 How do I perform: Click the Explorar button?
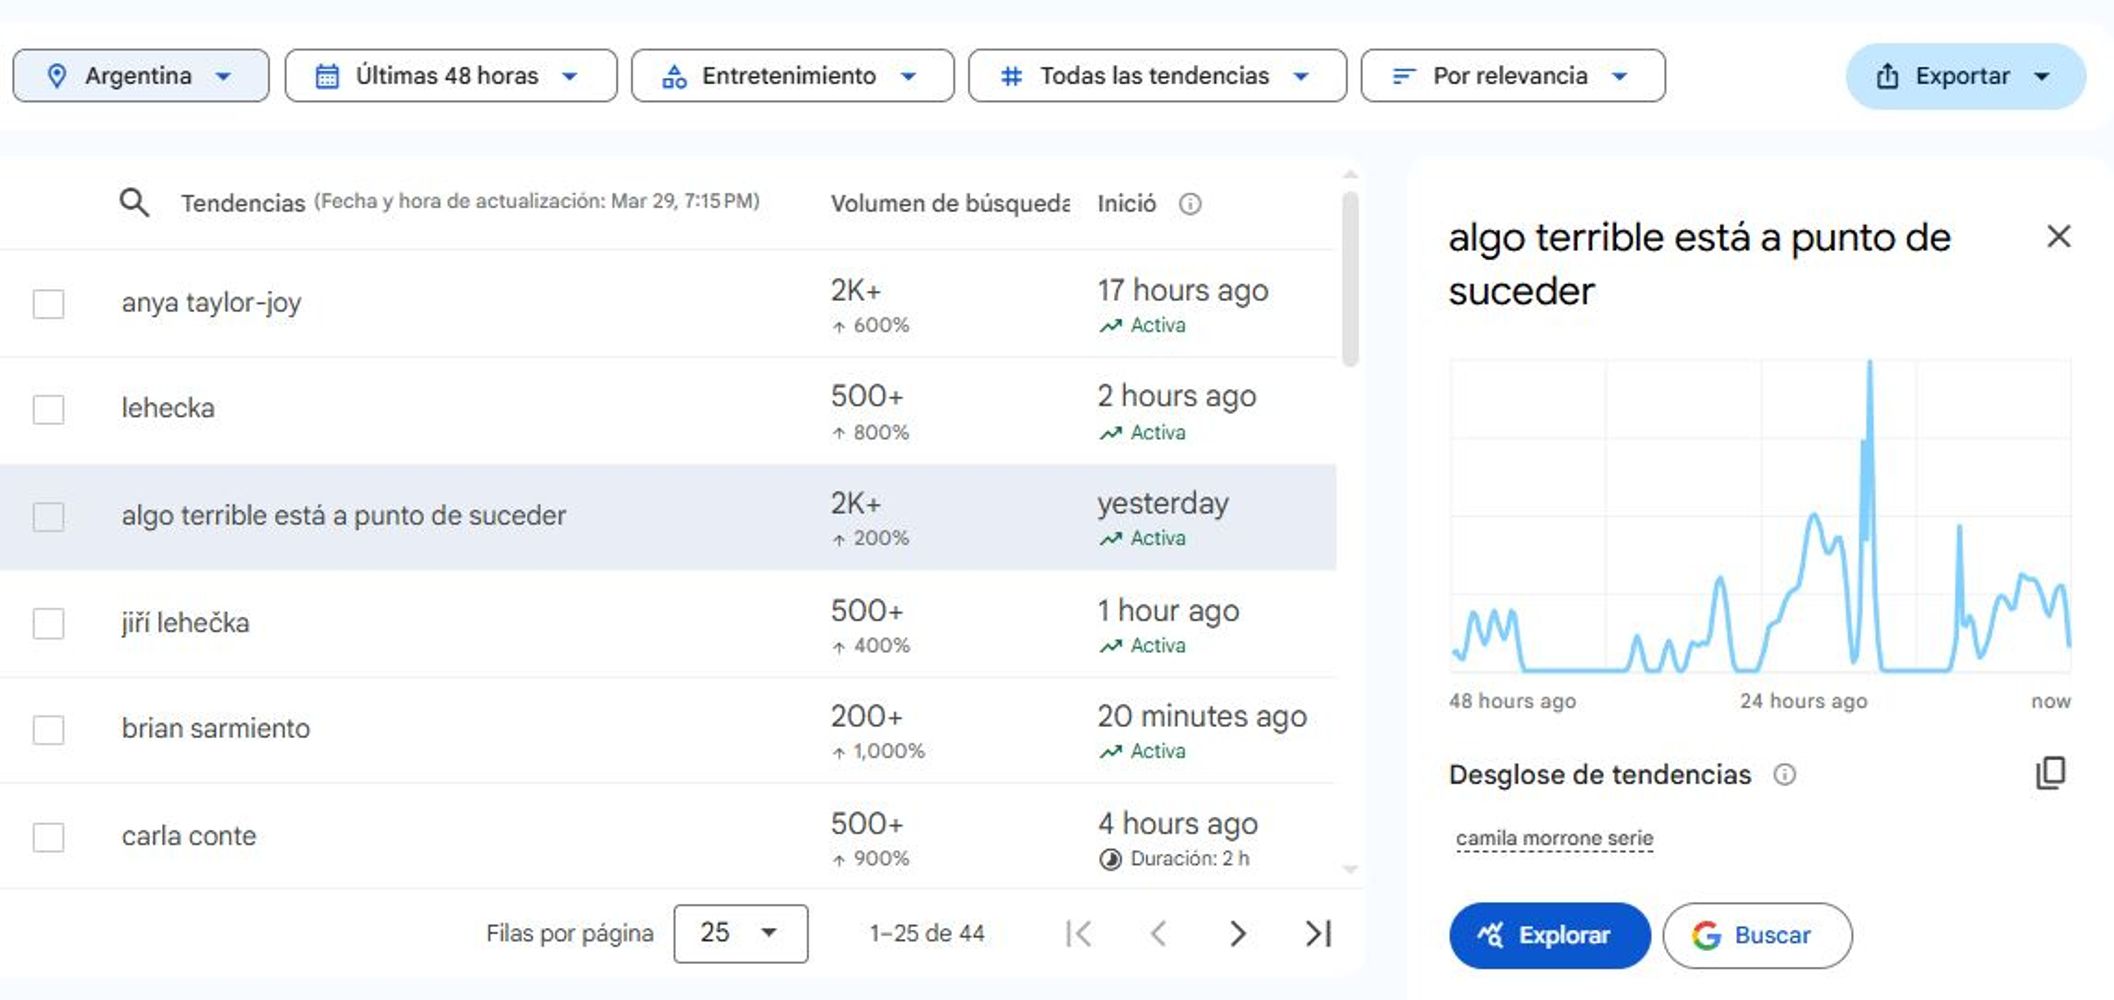point(1549,935)
